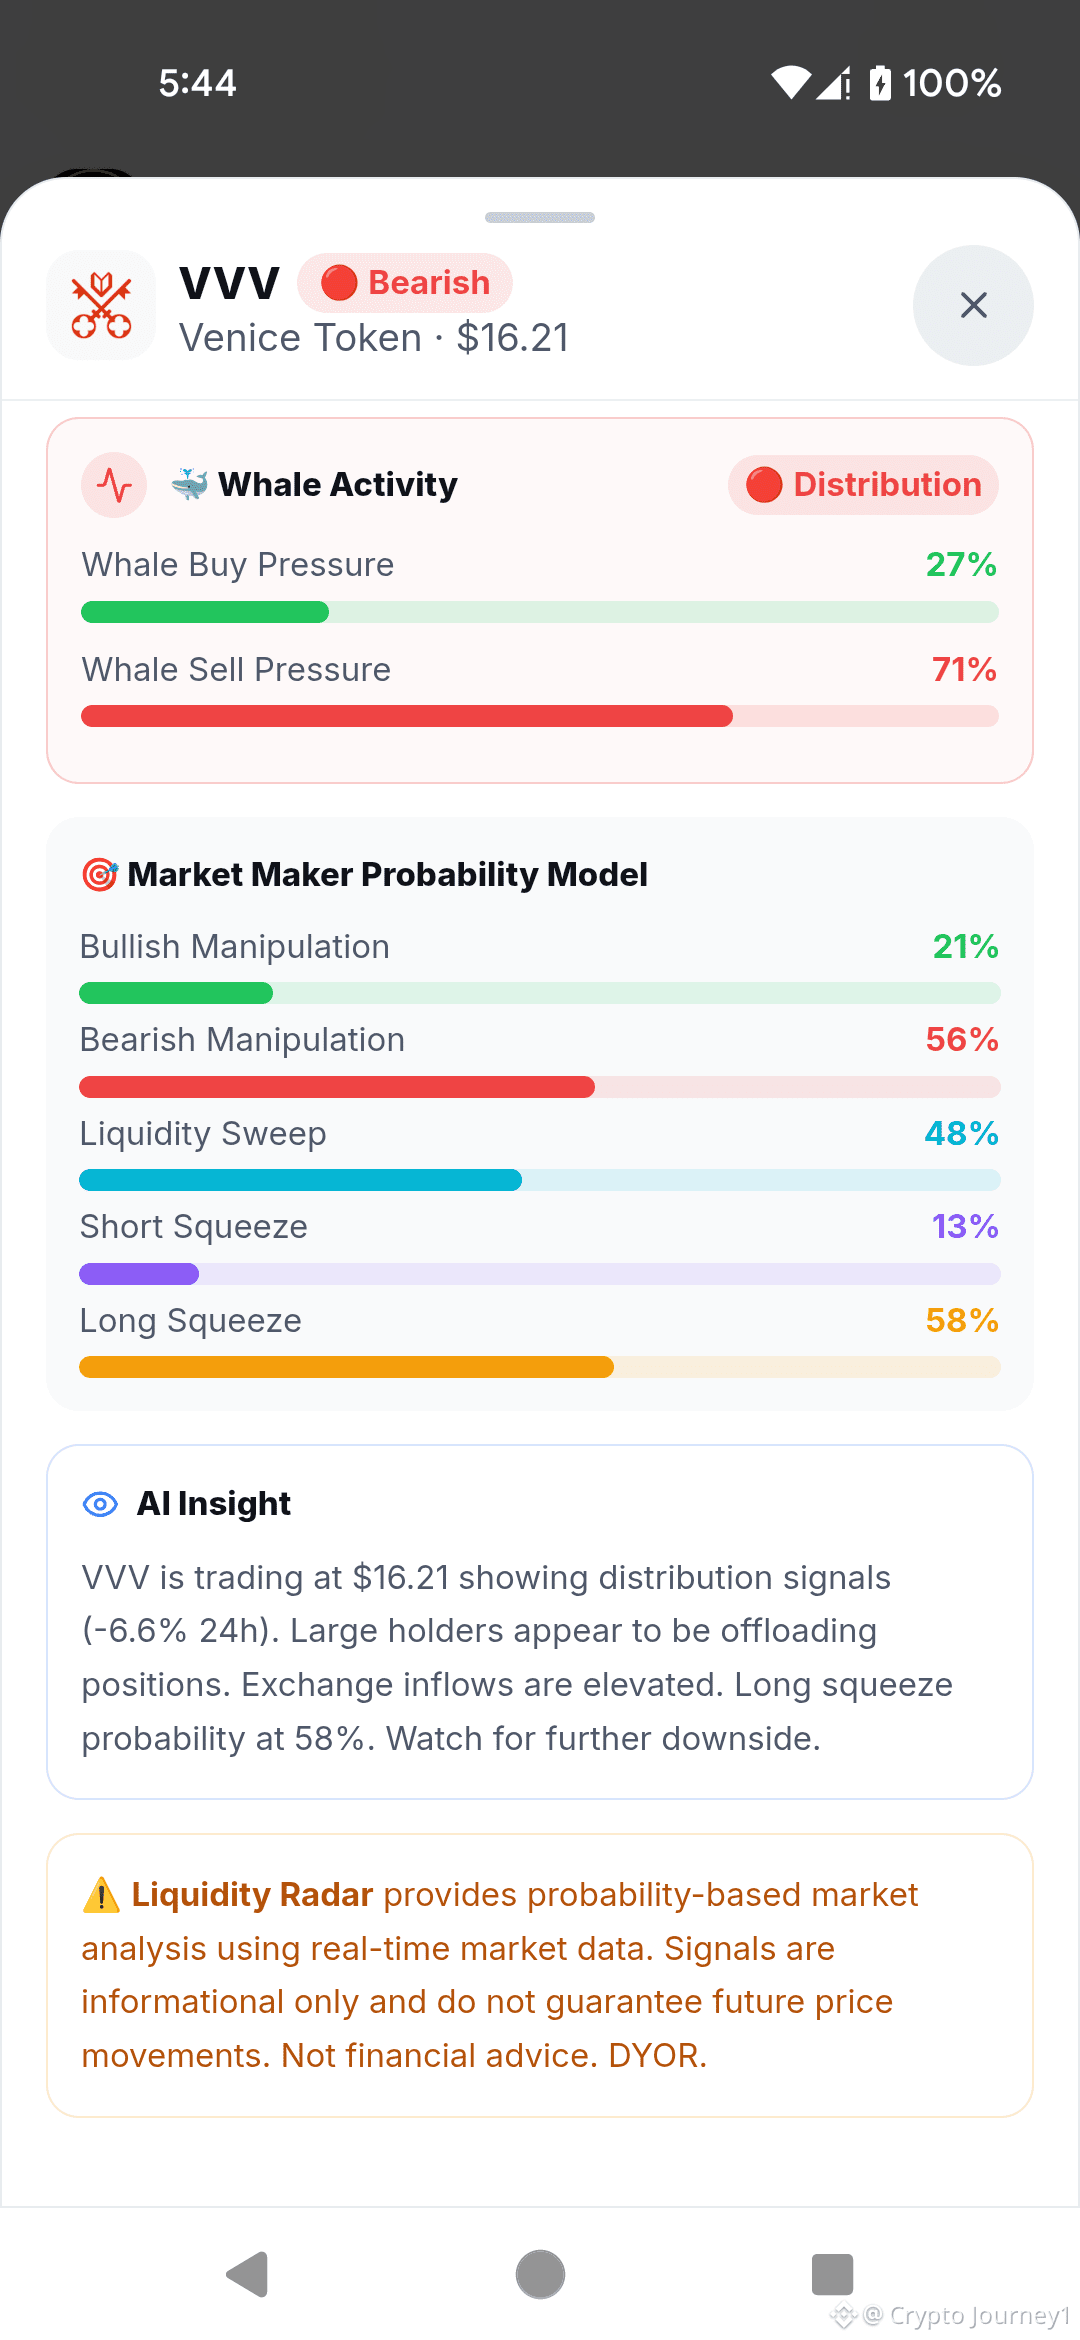Tap the Android back navigation button
Viewport: 1080px width, 2340px height.
(x=247, y=2275)
